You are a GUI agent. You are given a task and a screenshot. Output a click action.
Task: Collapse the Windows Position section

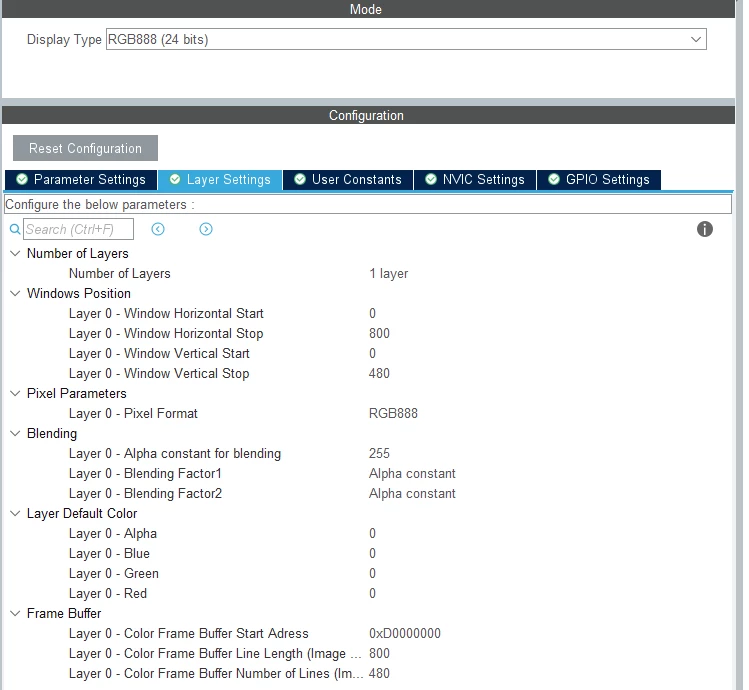(15, 293)
